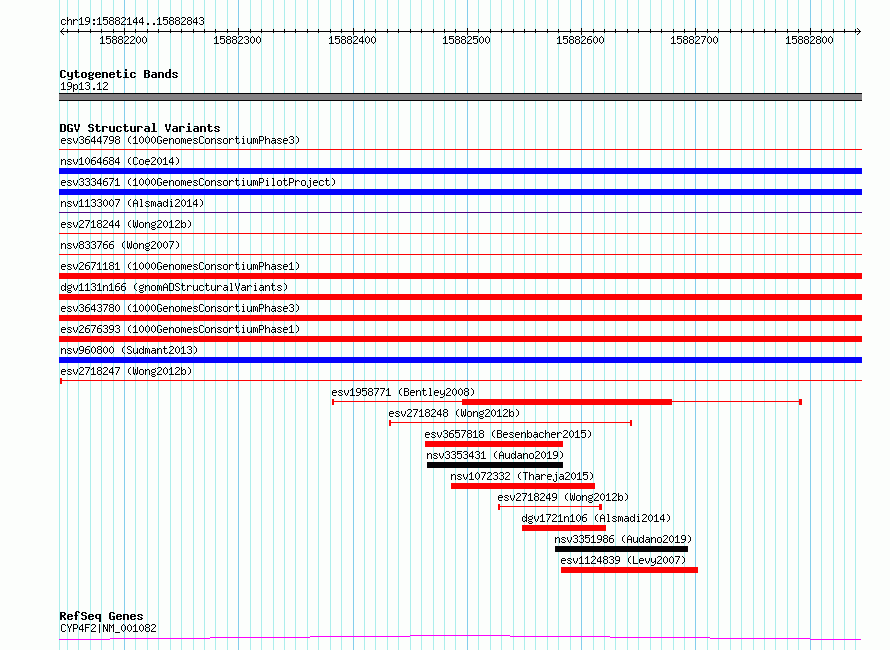Click the nsv960800 (Sudmant2013) variant label

[129, 350]
